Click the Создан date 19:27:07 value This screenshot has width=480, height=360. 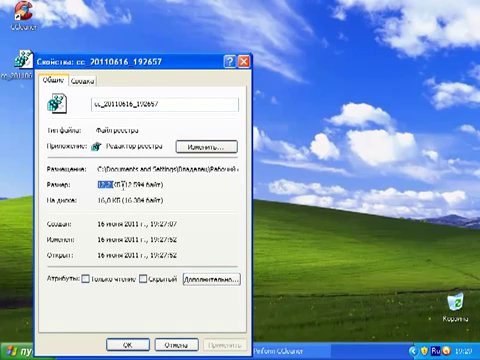tap(137, 224)
